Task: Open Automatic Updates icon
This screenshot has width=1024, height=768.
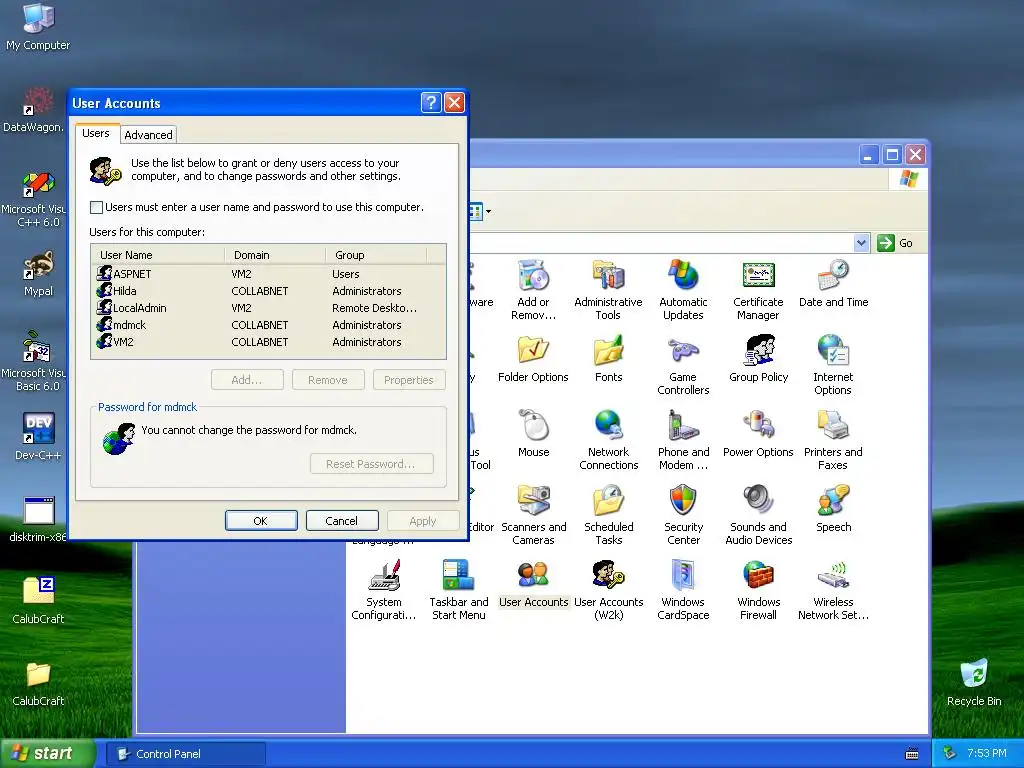Action: click(683, 289)
